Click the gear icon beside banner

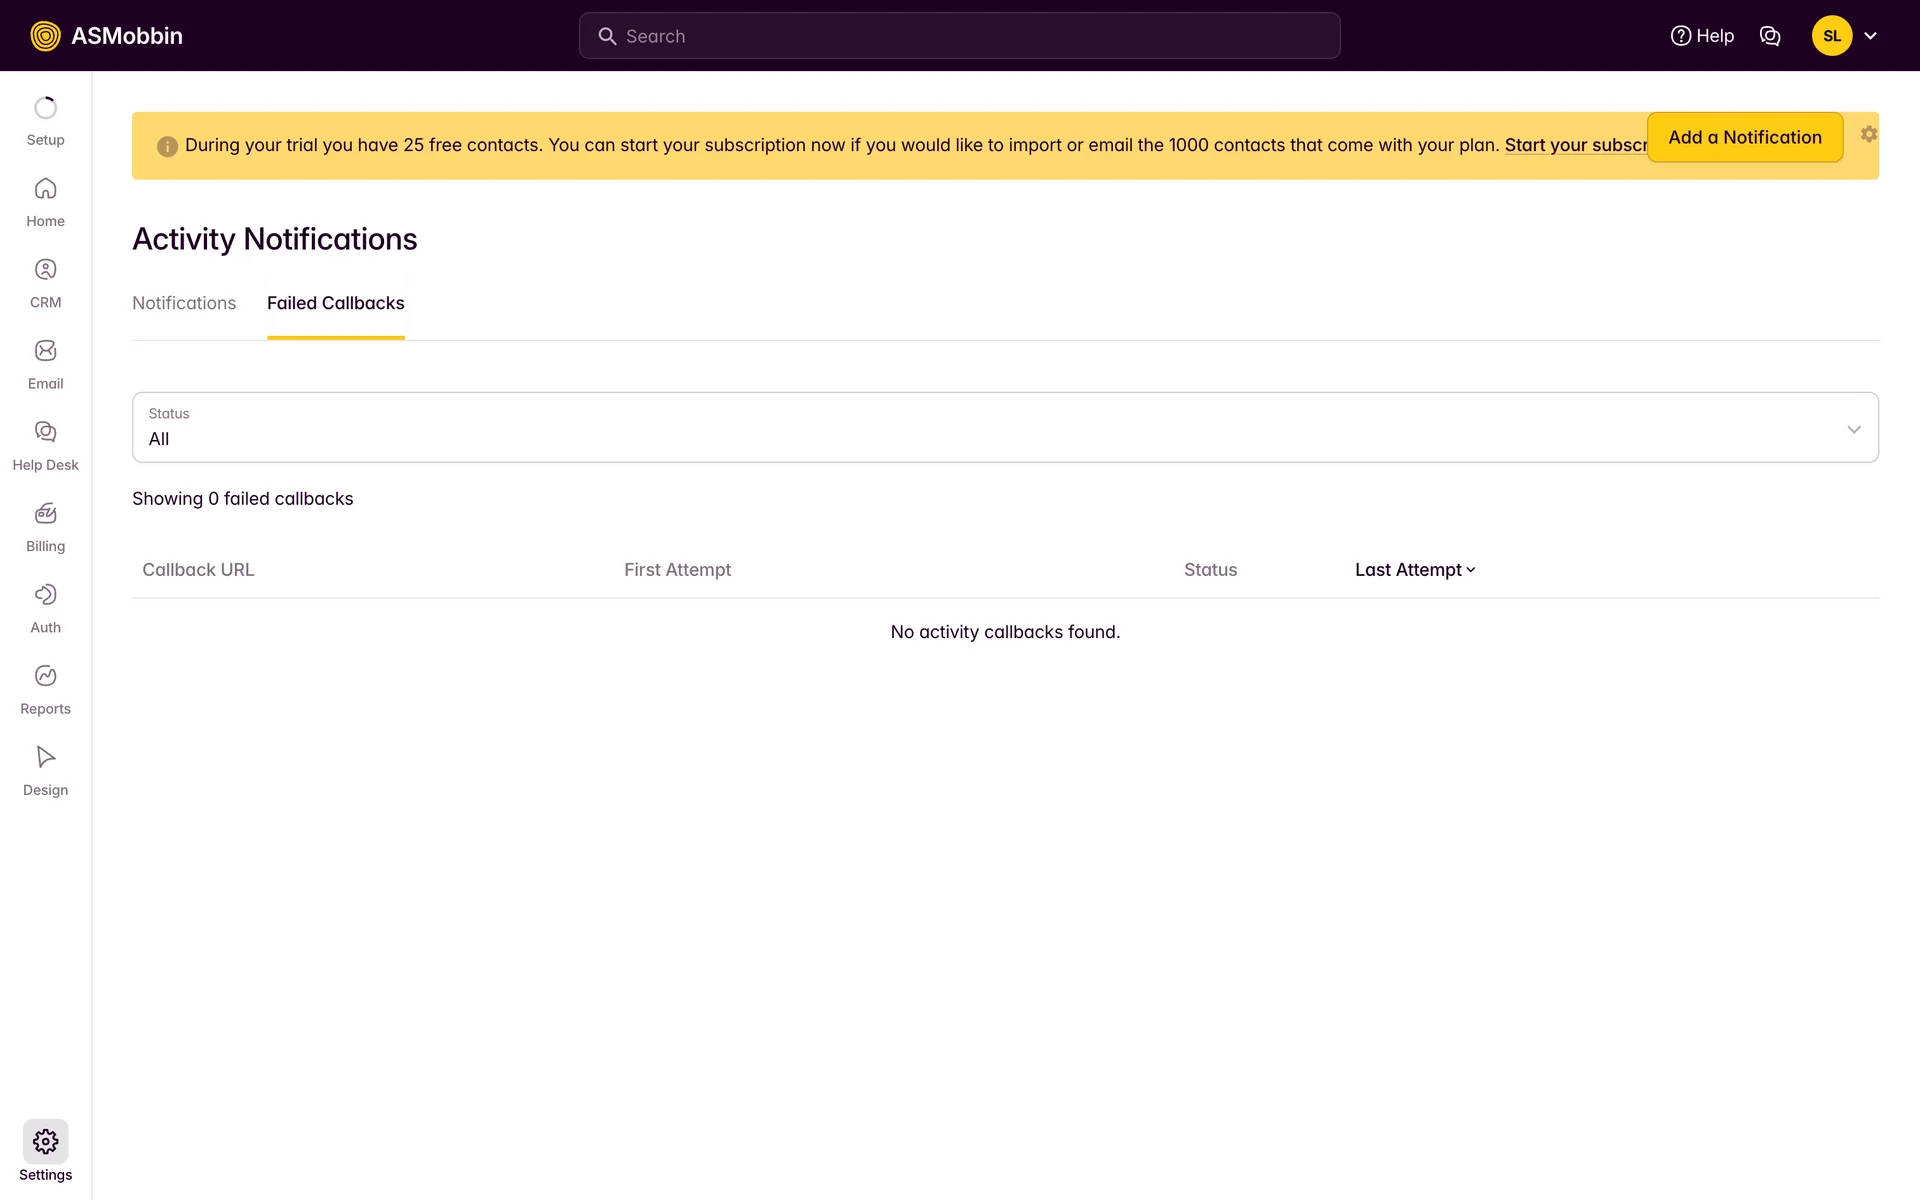(x=1868, y=134)
